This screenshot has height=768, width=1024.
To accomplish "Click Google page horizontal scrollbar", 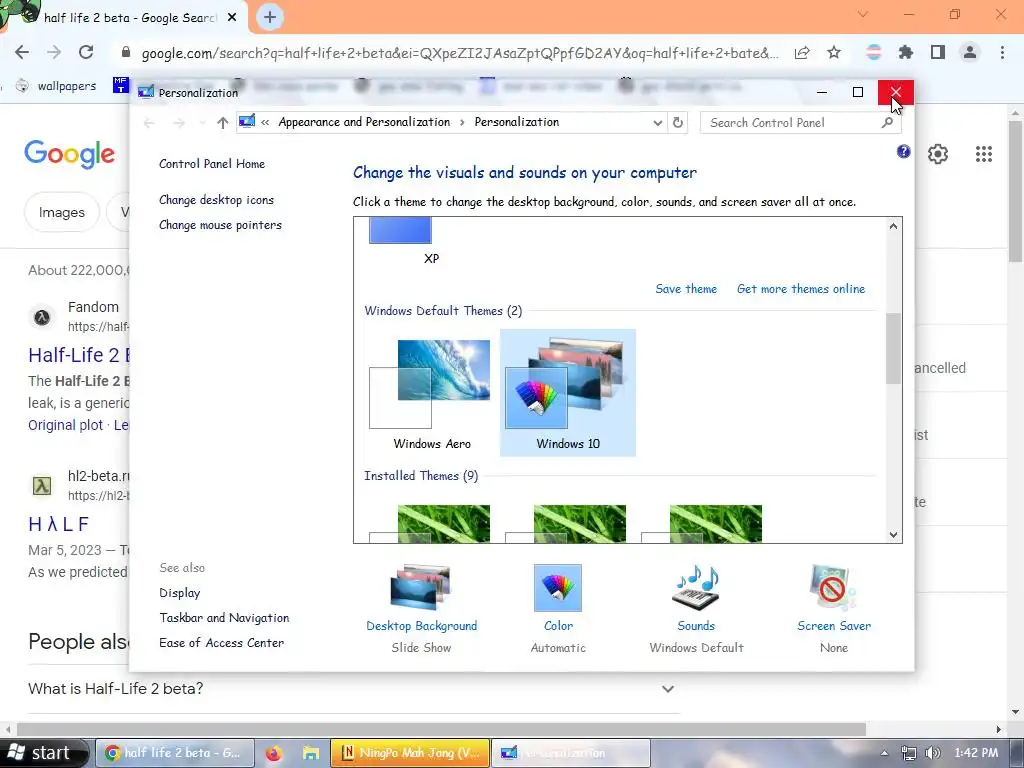I will pos(441,729).
